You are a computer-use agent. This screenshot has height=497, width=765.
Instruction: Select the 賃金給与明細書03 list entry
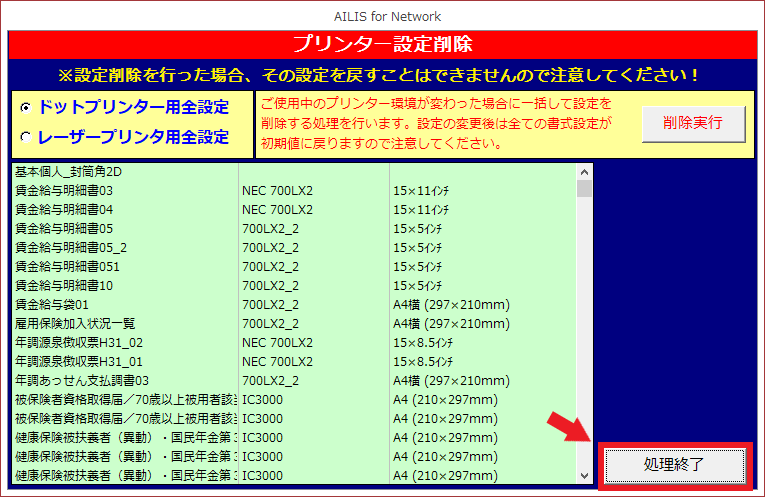[64, 190]
